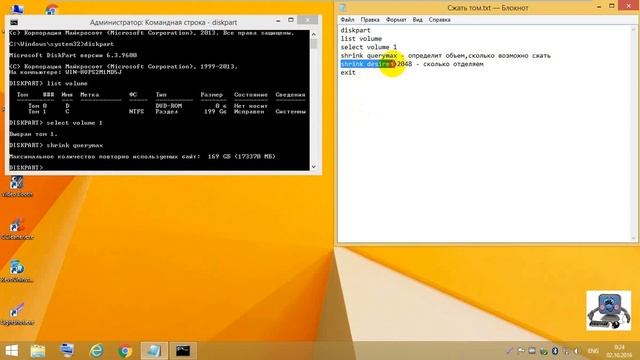Launch Internet Explorer from the taskbar
This screenshot has height=360, width=640.
[x=96, y=351]
